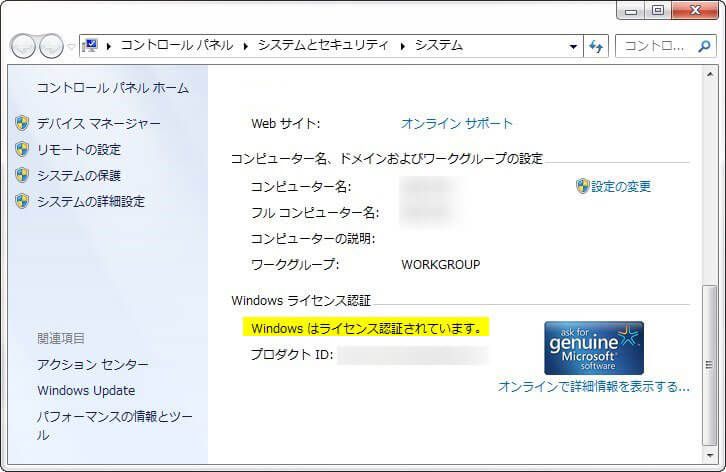Click the ask for genuine Microsoft badge
Viewport: 726px width, 472px height.
click(x=594, y=348)
